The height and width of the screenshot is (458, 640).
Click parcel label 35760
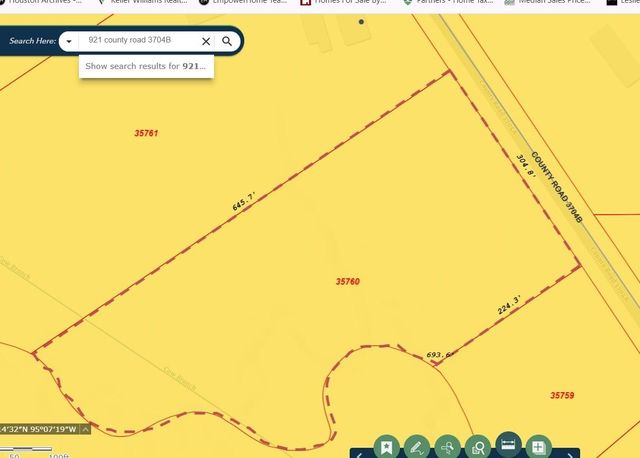click(347, 282)
